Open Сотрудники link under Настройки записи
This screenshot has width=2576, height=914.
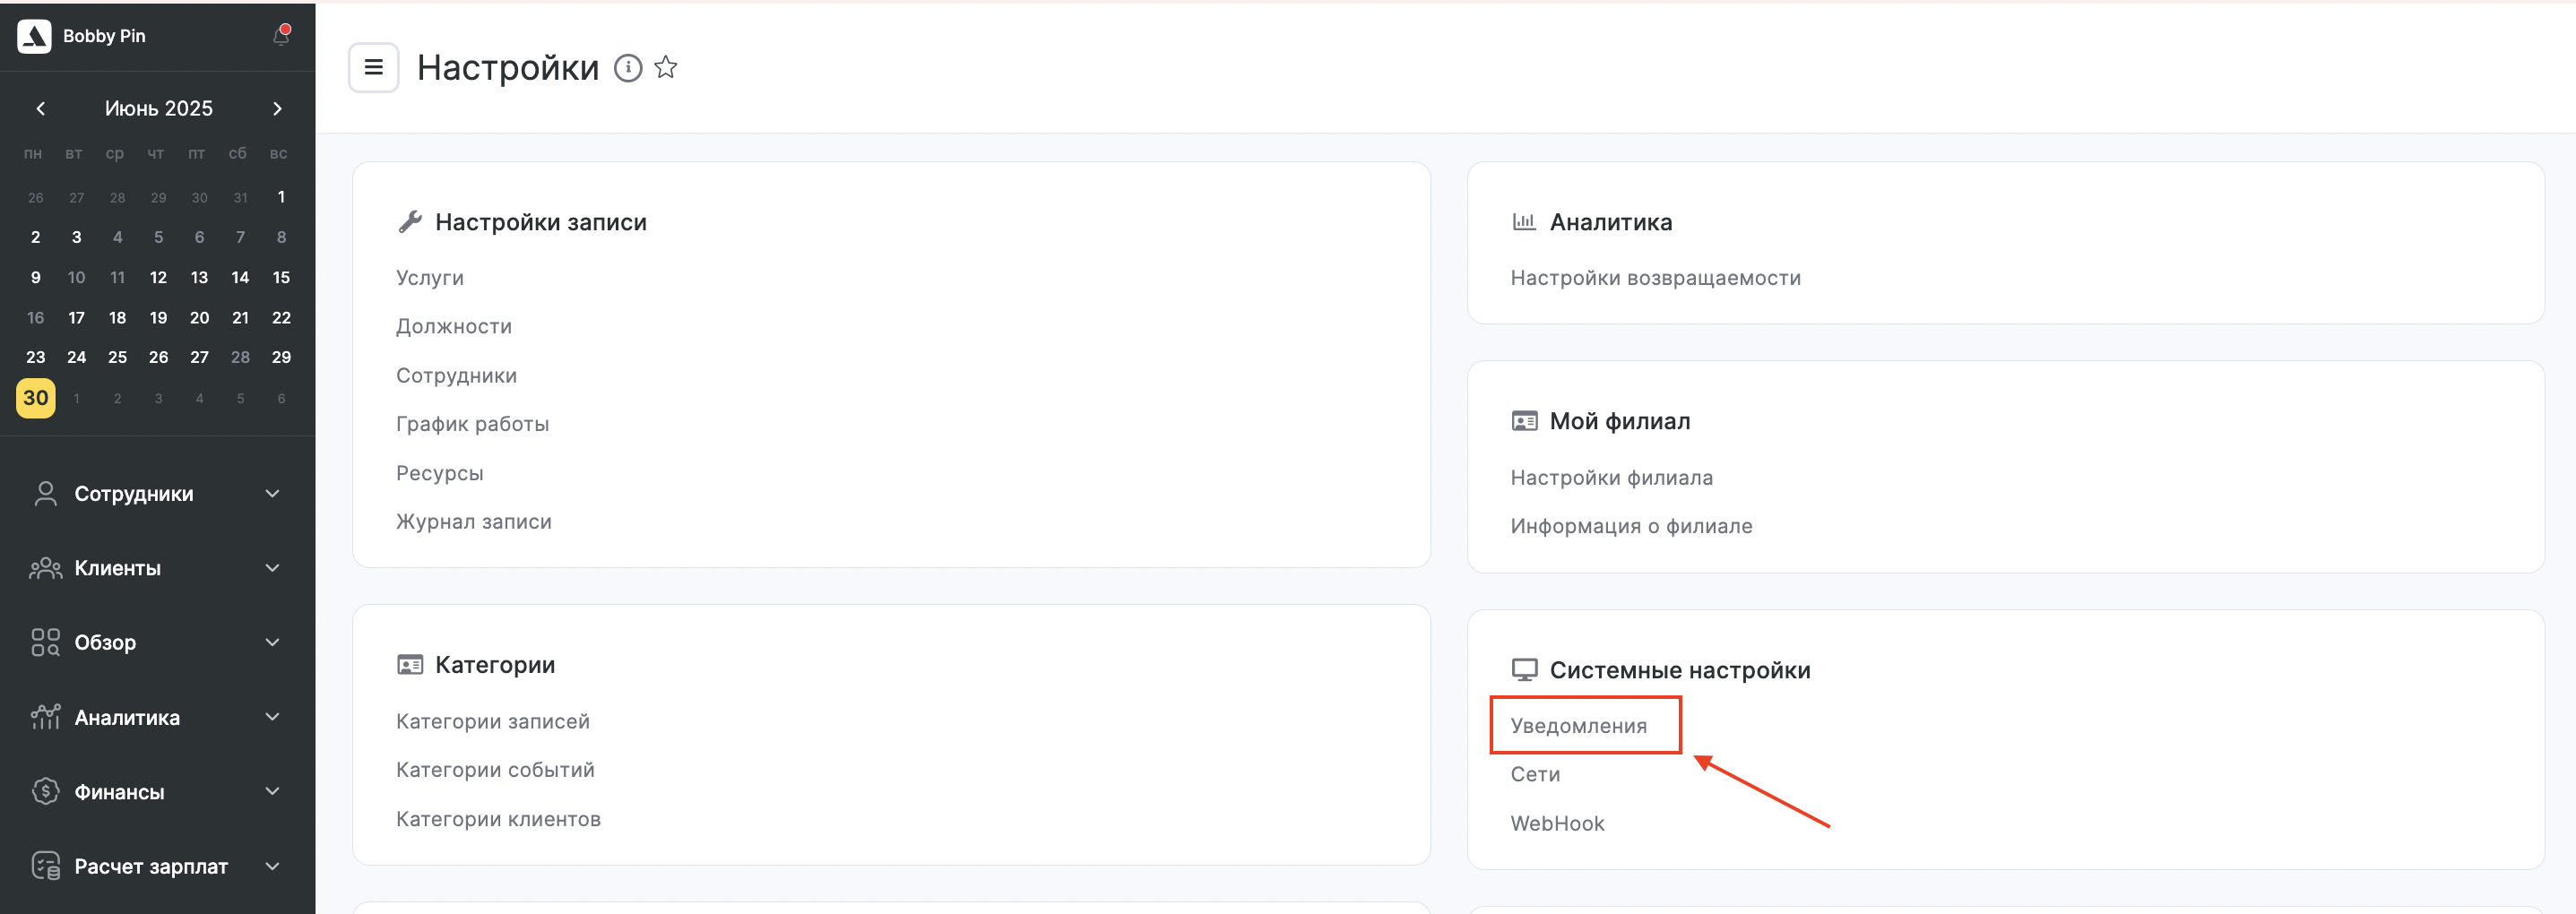(456, 375)
